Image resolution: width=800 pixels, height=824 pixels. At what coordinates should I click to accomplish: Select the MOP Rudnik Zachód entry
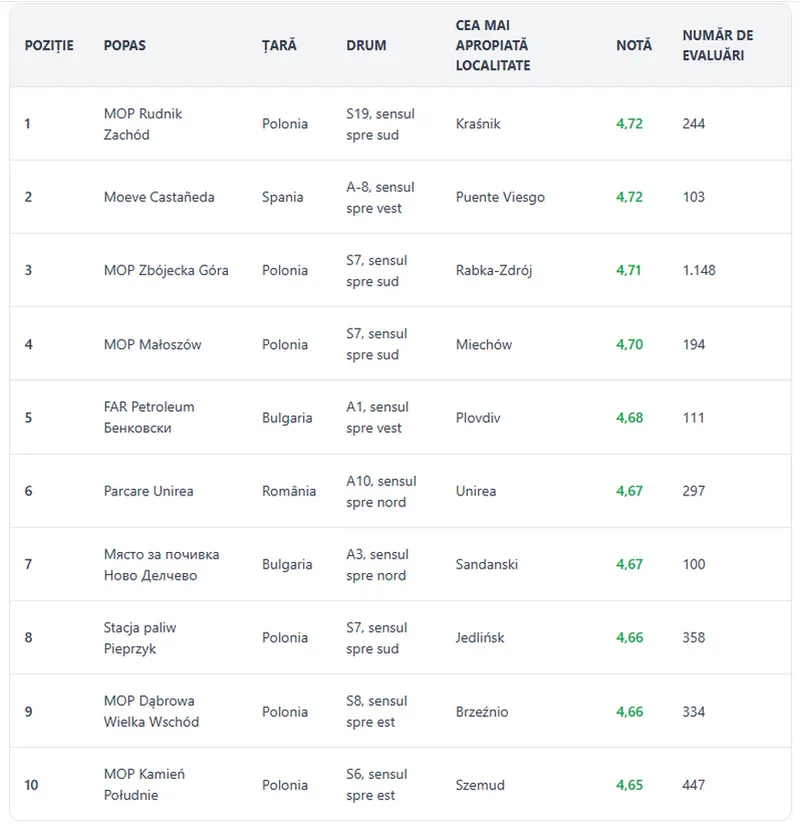[142, 124]
